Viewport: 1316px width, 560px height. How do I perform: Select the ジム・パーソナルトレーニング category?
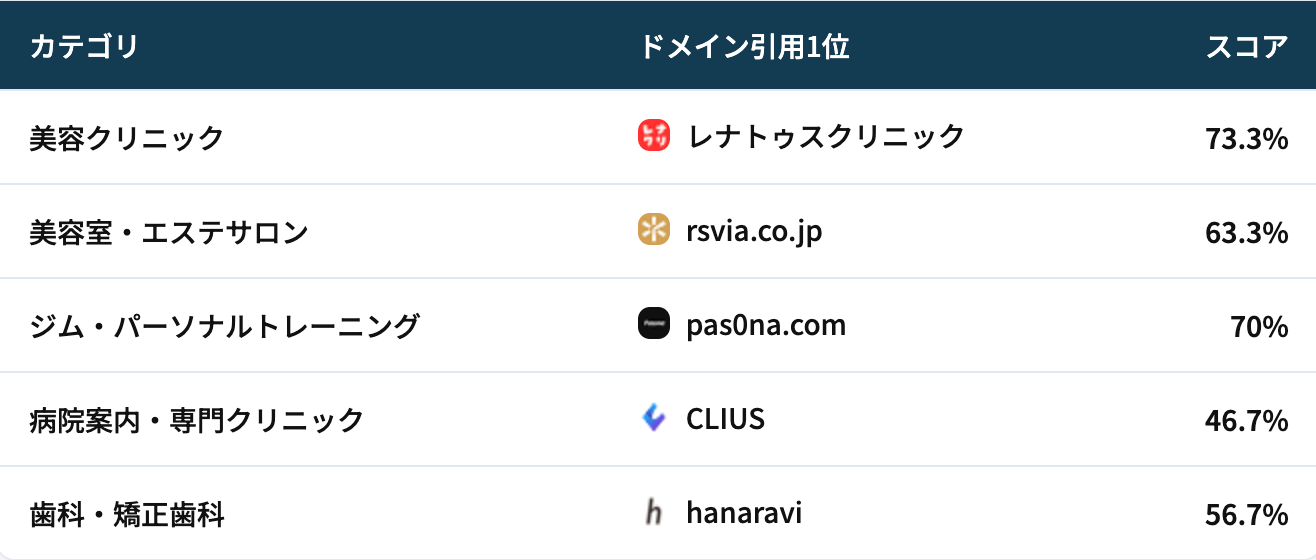[225, 326]
